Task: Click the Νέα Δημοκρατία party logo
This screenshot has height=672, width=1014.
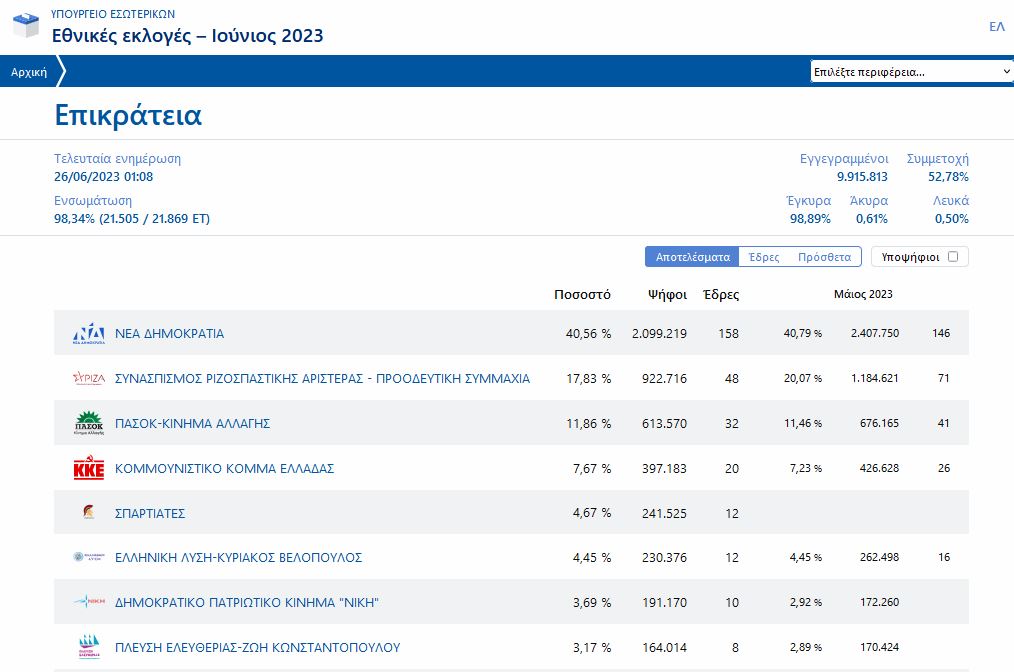Action: click(89, 334)
